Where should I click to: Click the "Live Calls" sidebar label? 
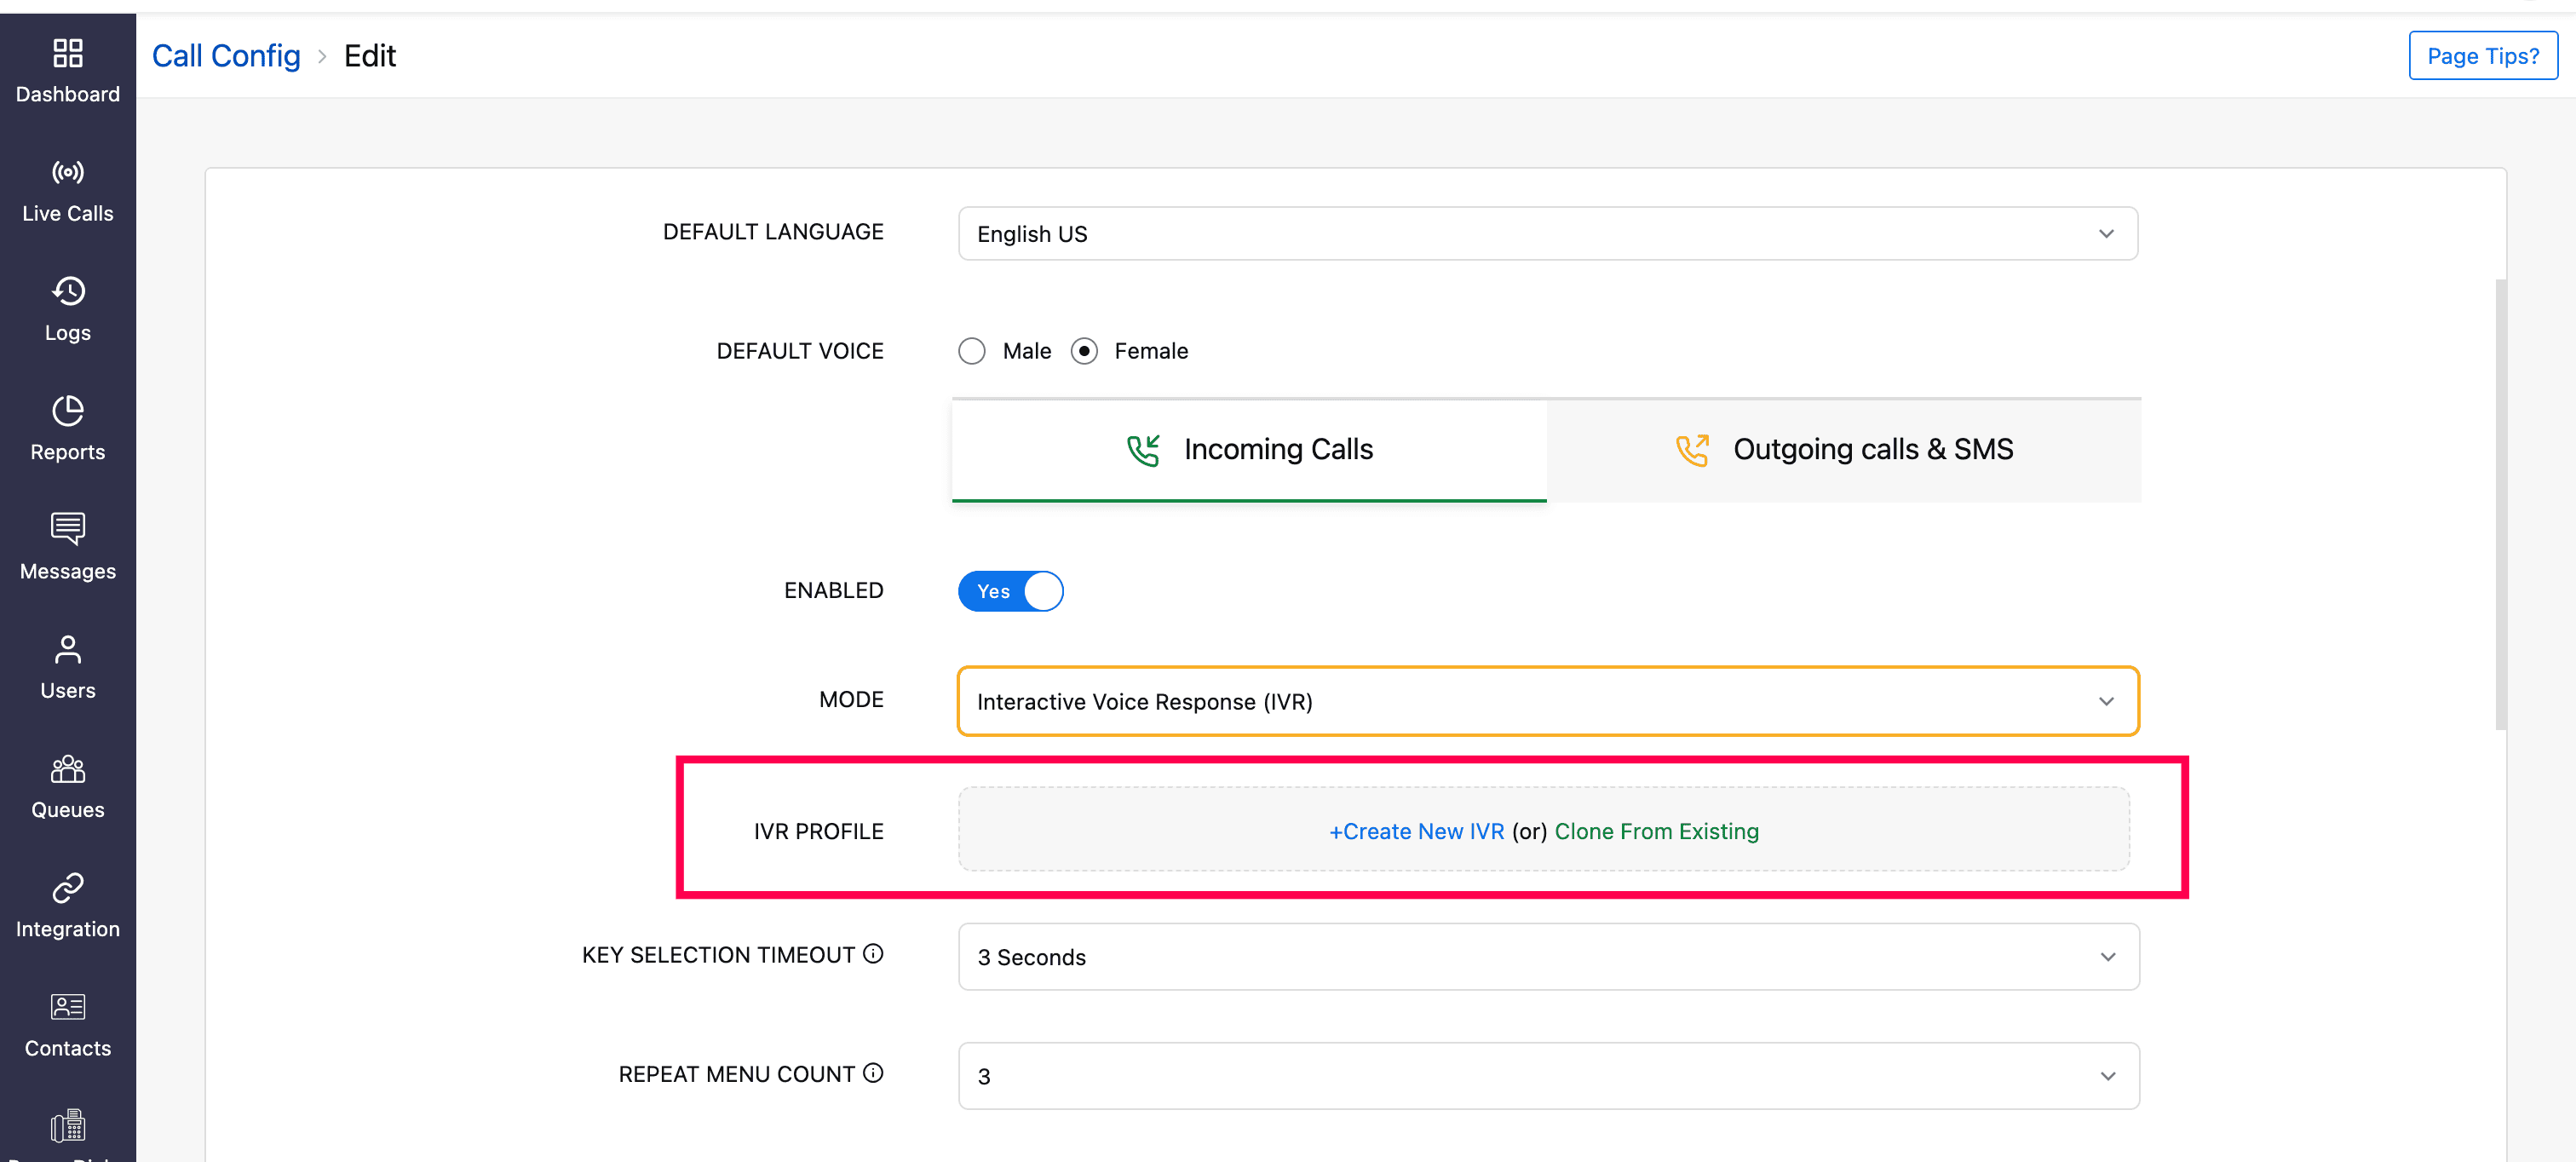point(67,214)
